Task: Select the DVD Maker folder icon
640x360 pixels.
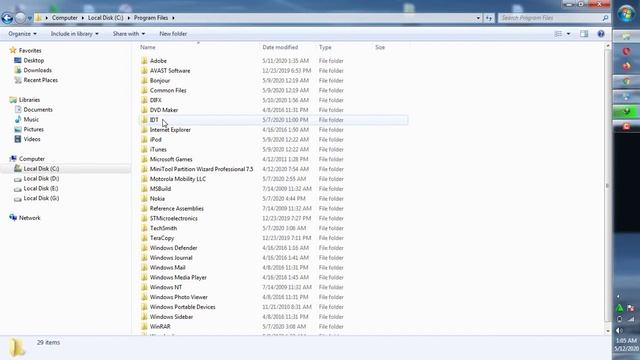Action: point(144,110)
